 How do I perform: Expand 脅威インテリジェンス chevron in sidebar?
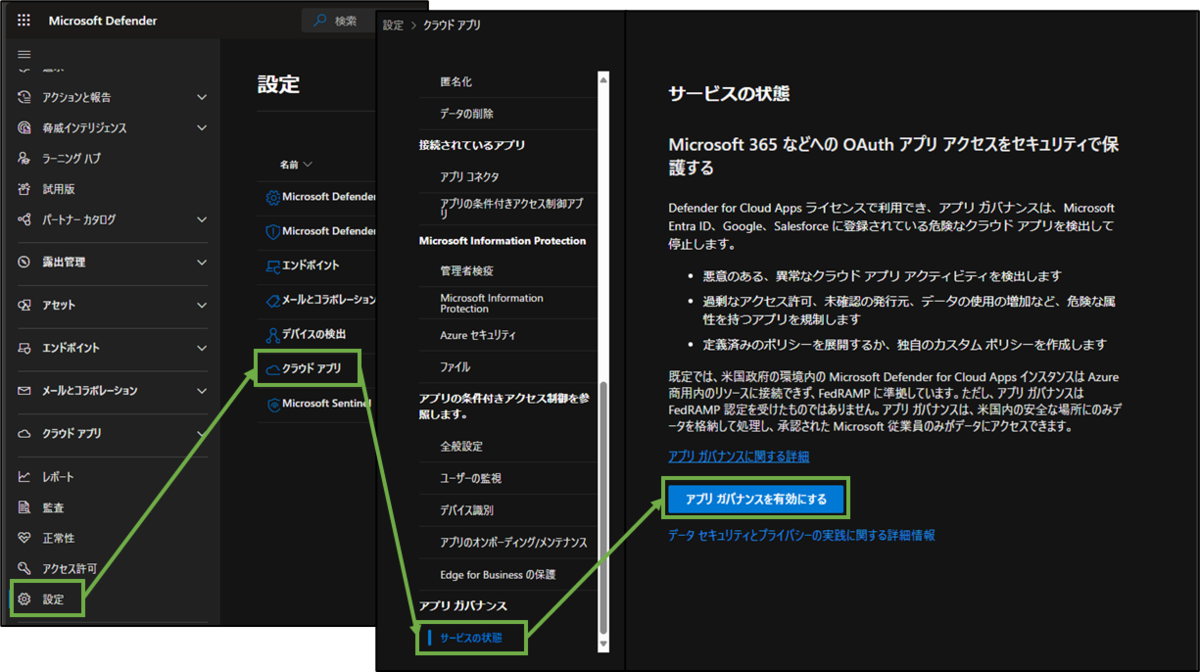(202, 128)
